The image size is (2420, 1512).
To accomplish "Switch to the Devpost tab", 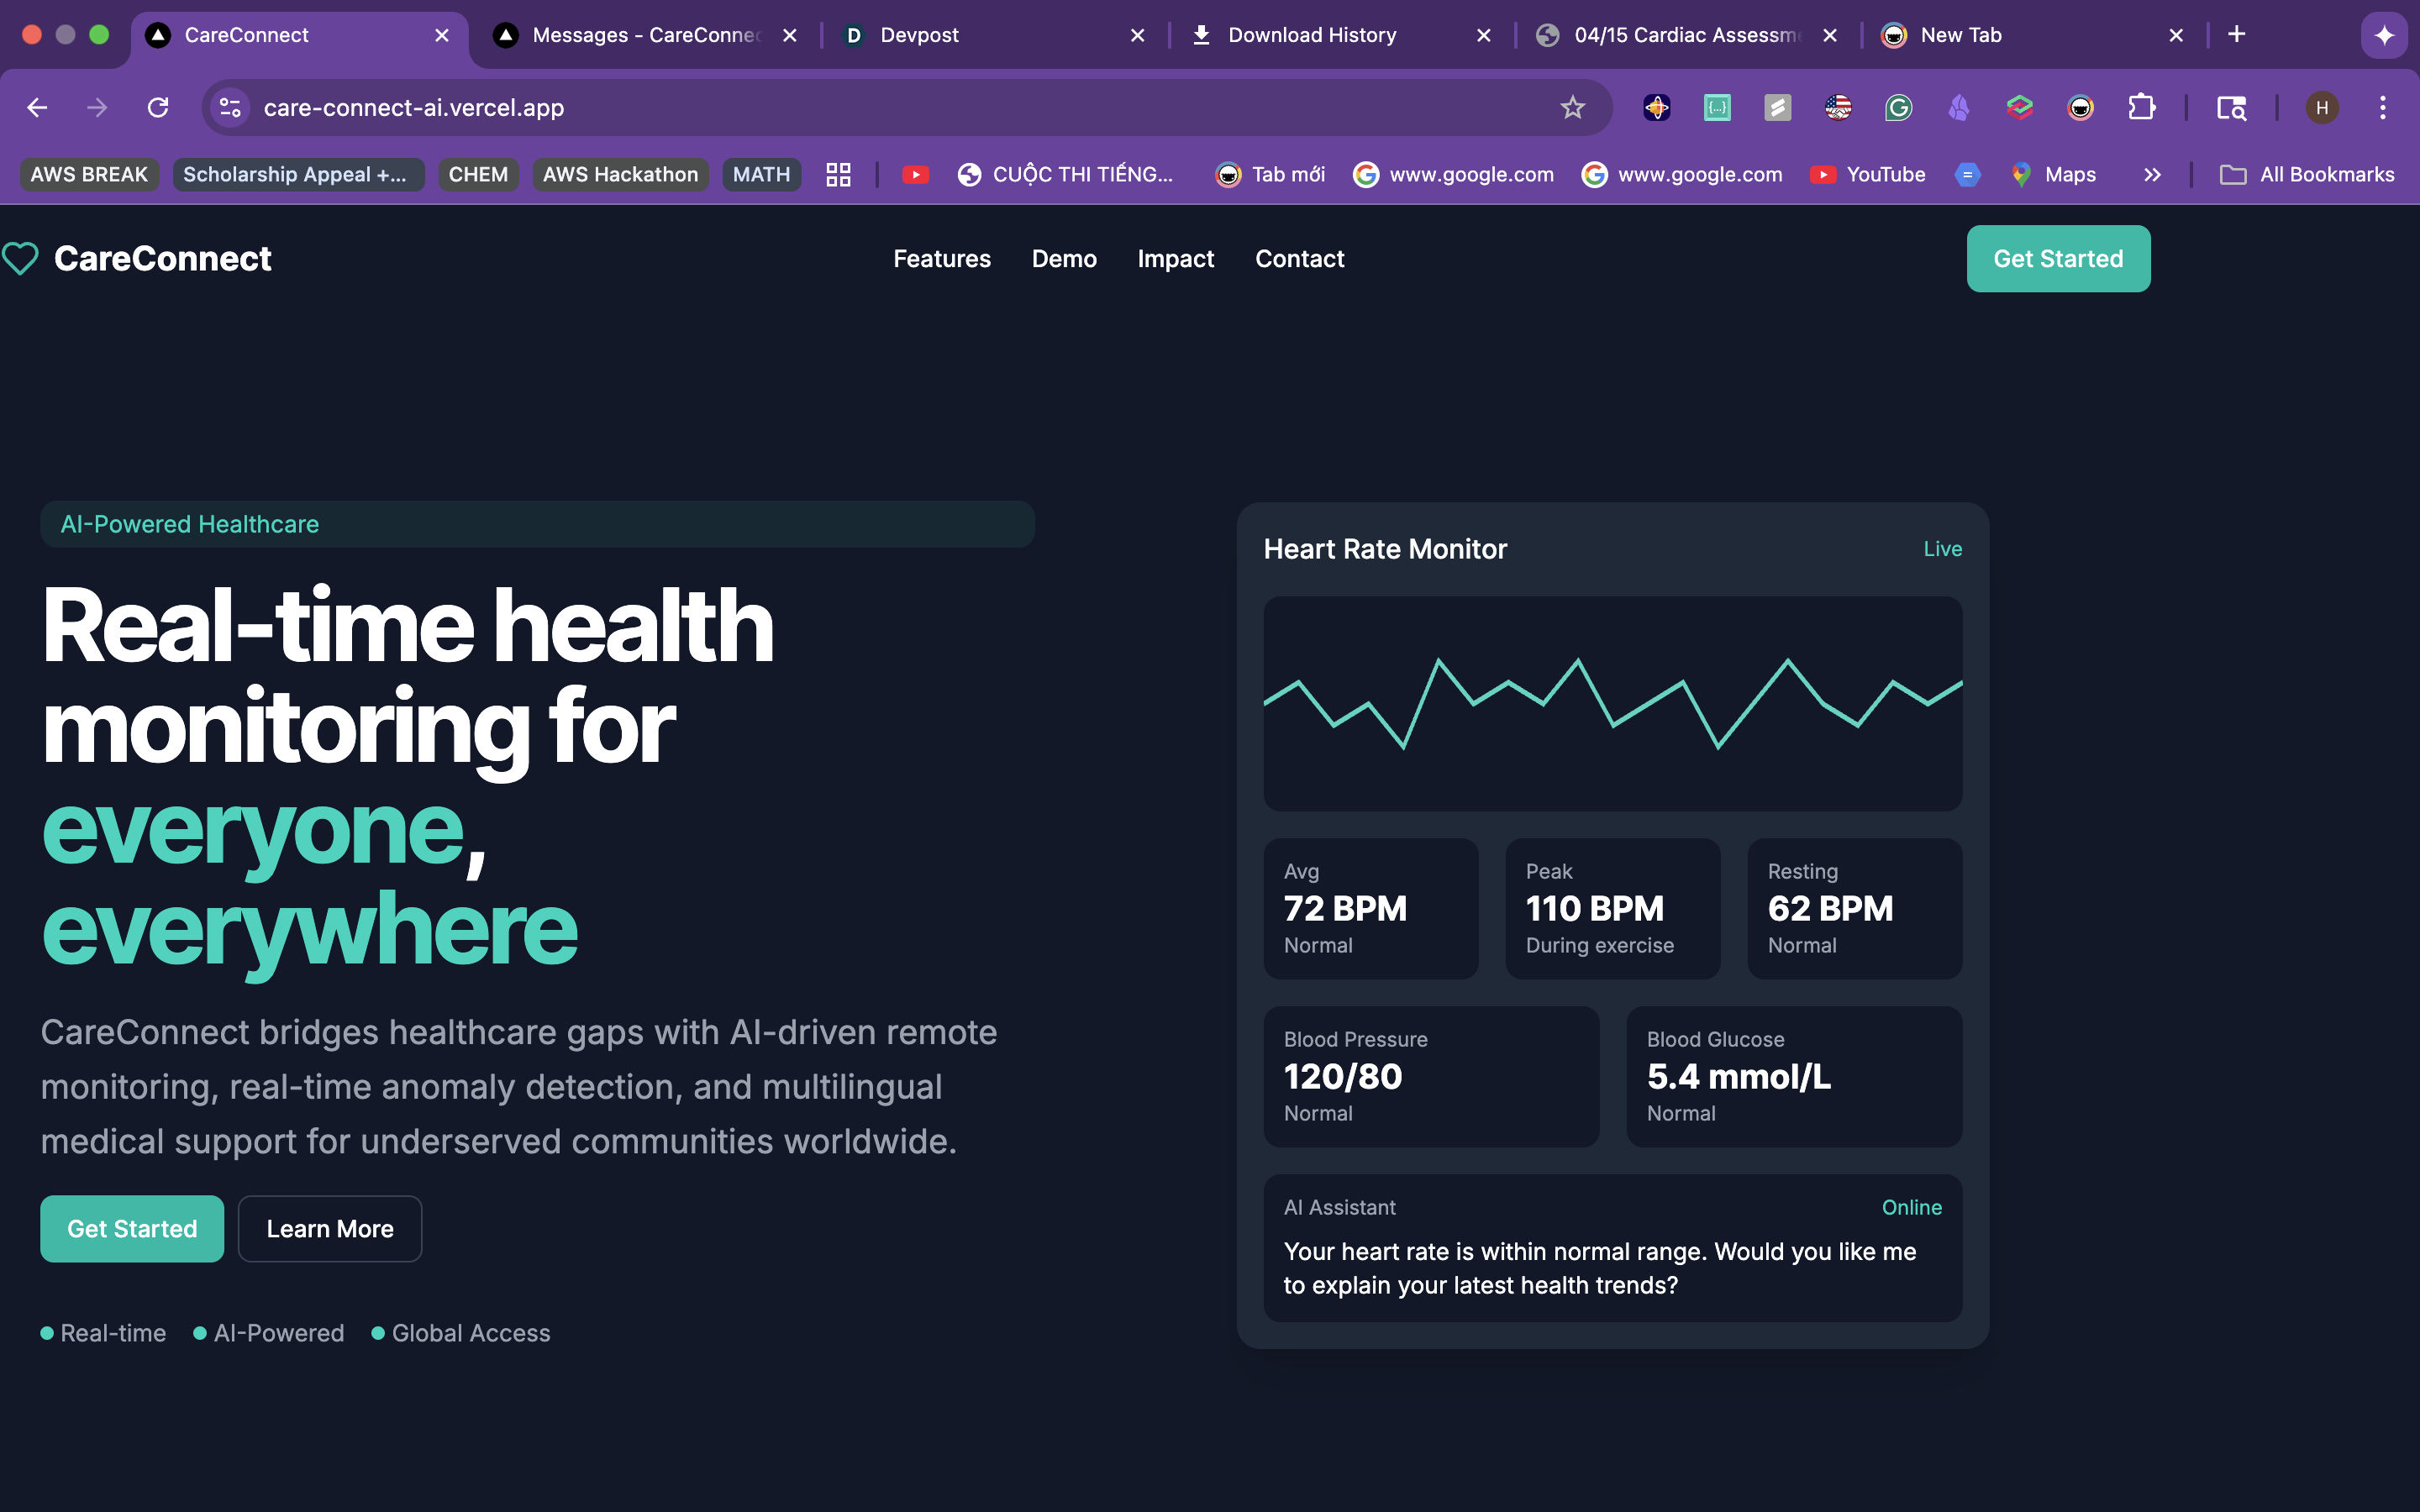I will 918,35.
